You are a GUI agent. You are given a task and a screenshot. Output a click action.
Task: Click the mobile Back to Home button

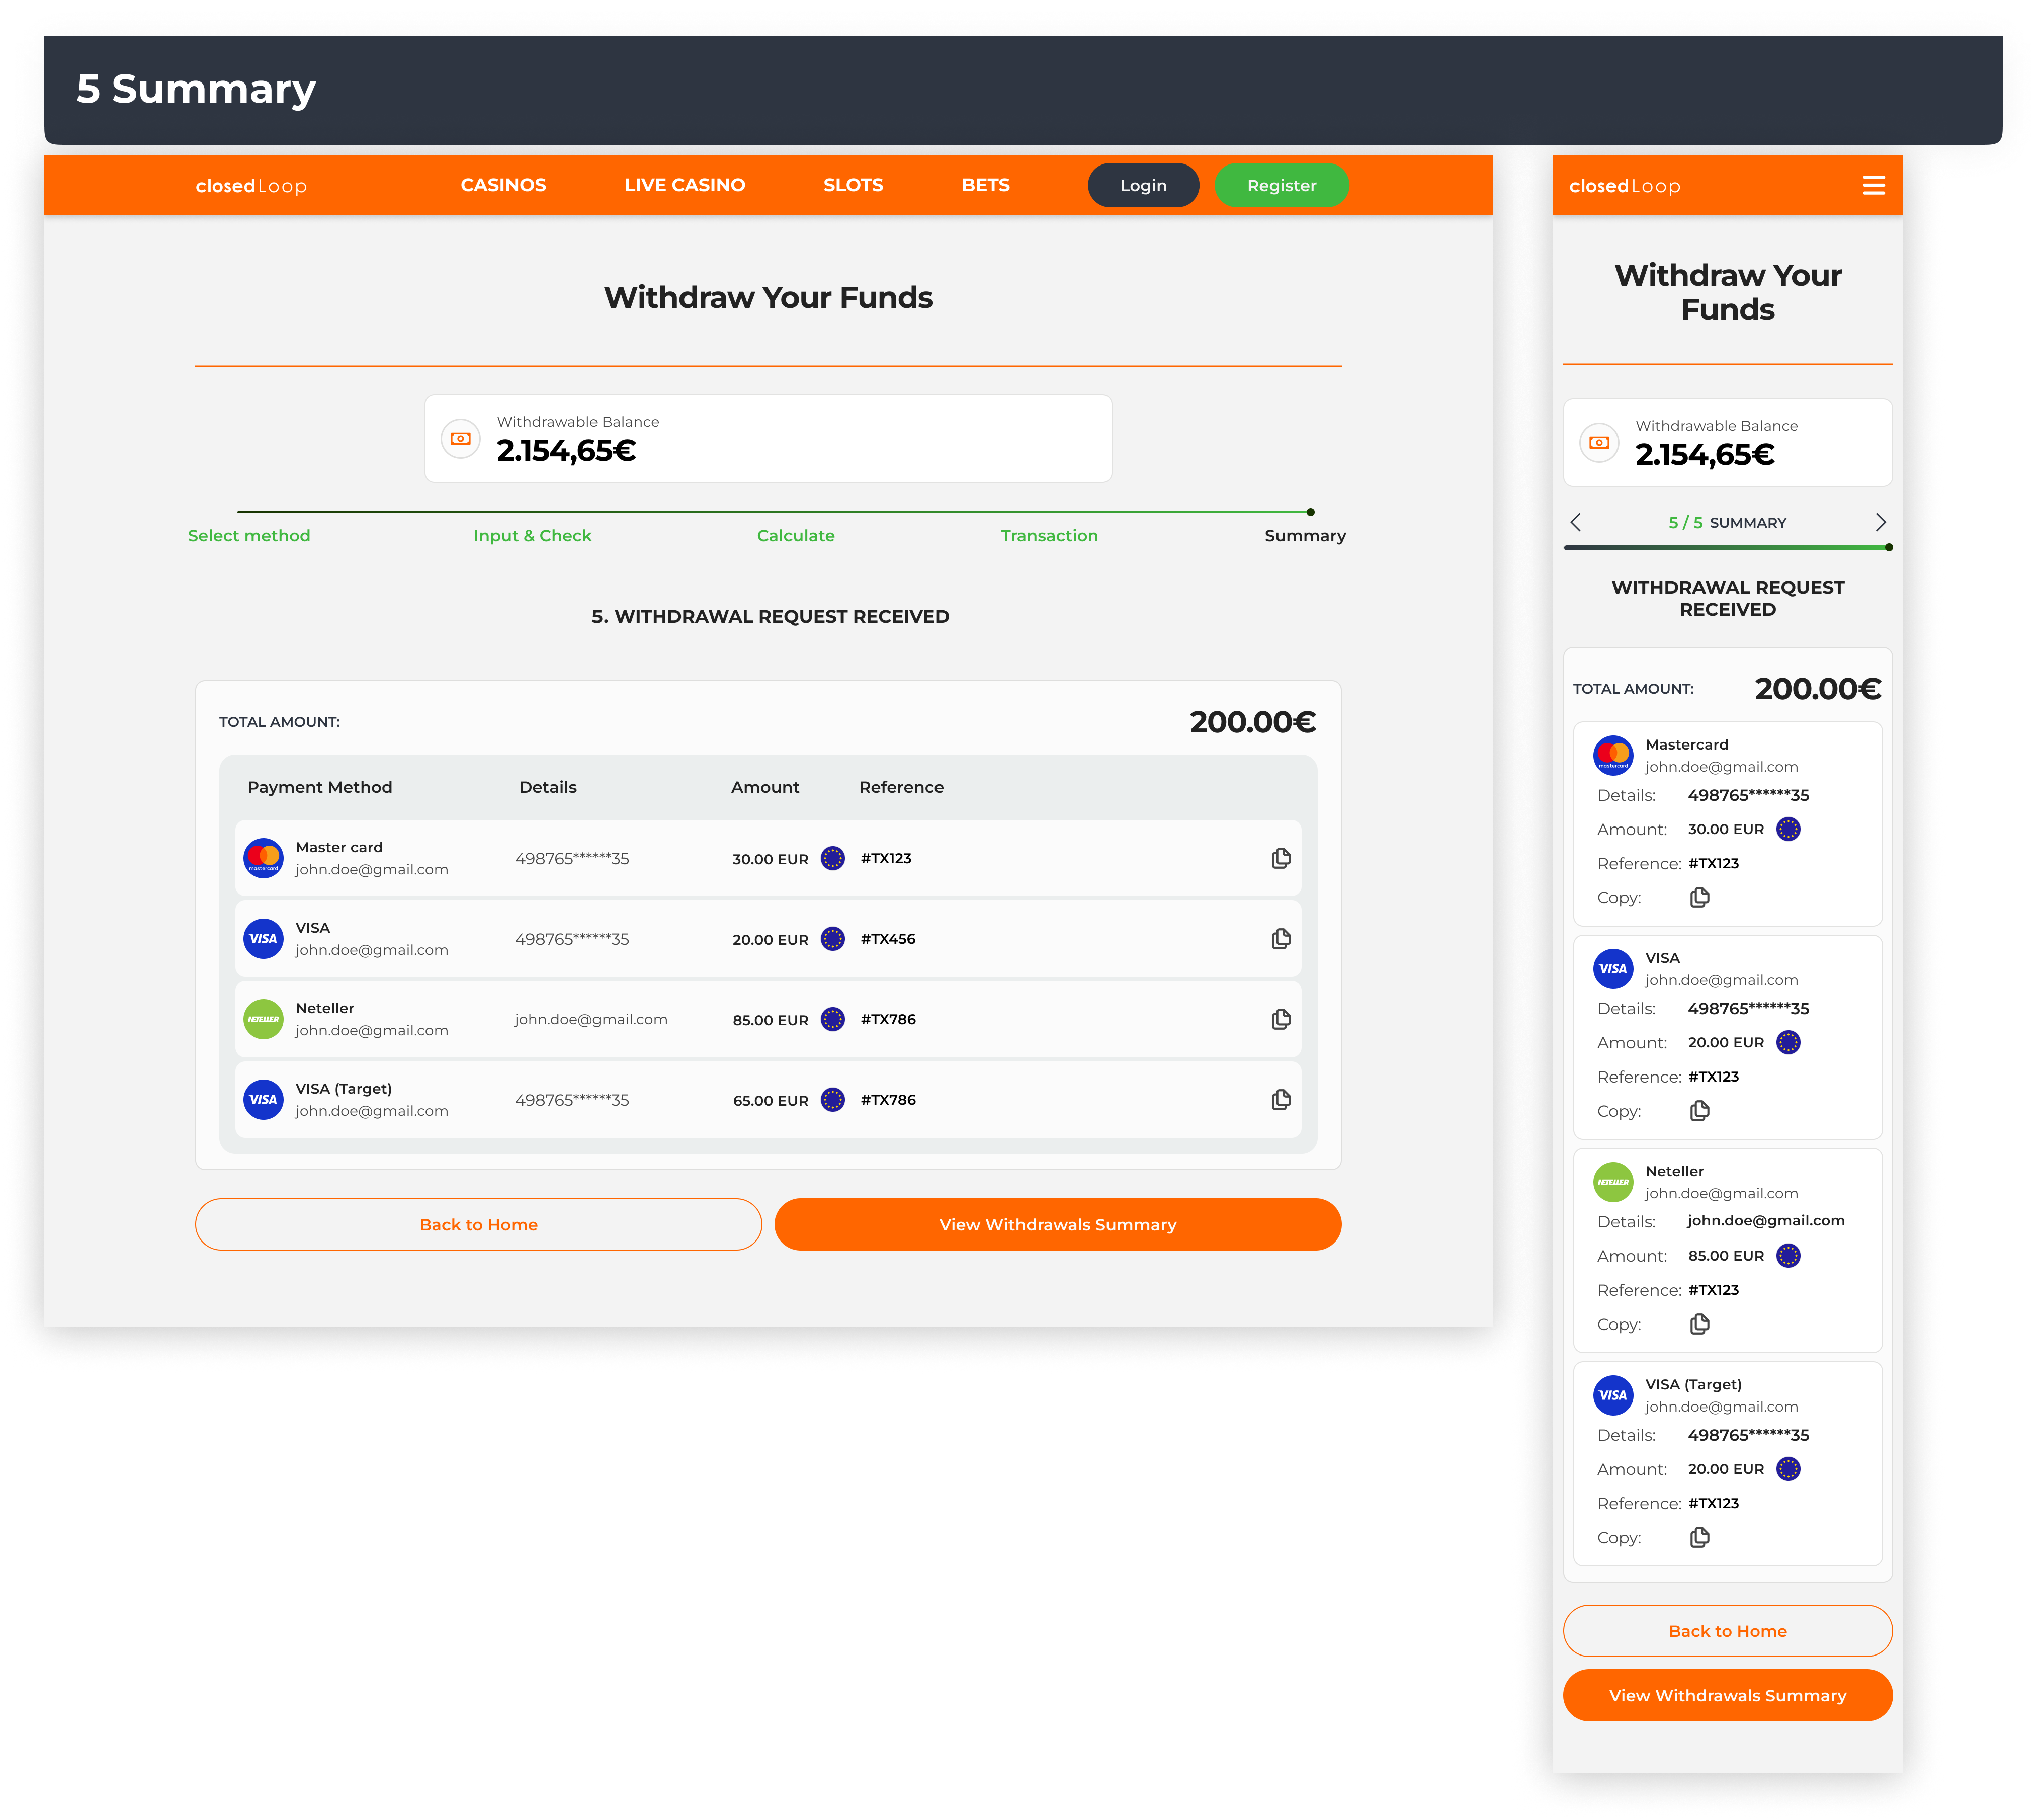click(1727, 1631)
